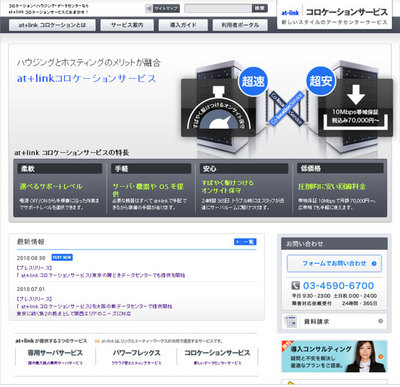
Task: Open the 選べるサポートレベル feature link
Action: click(51, 187)
